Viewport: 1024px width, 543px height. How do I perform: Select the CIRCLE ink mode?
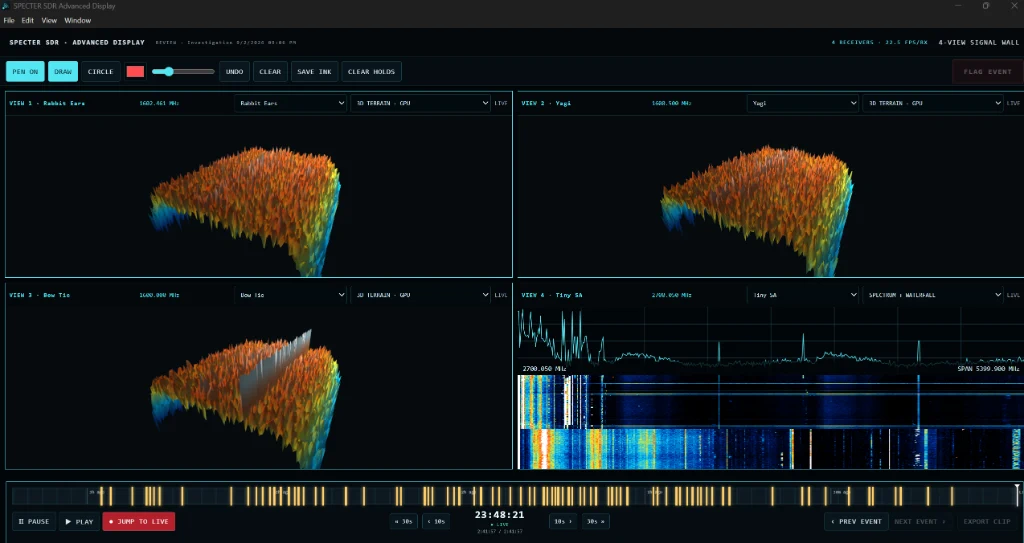(101, 72)
